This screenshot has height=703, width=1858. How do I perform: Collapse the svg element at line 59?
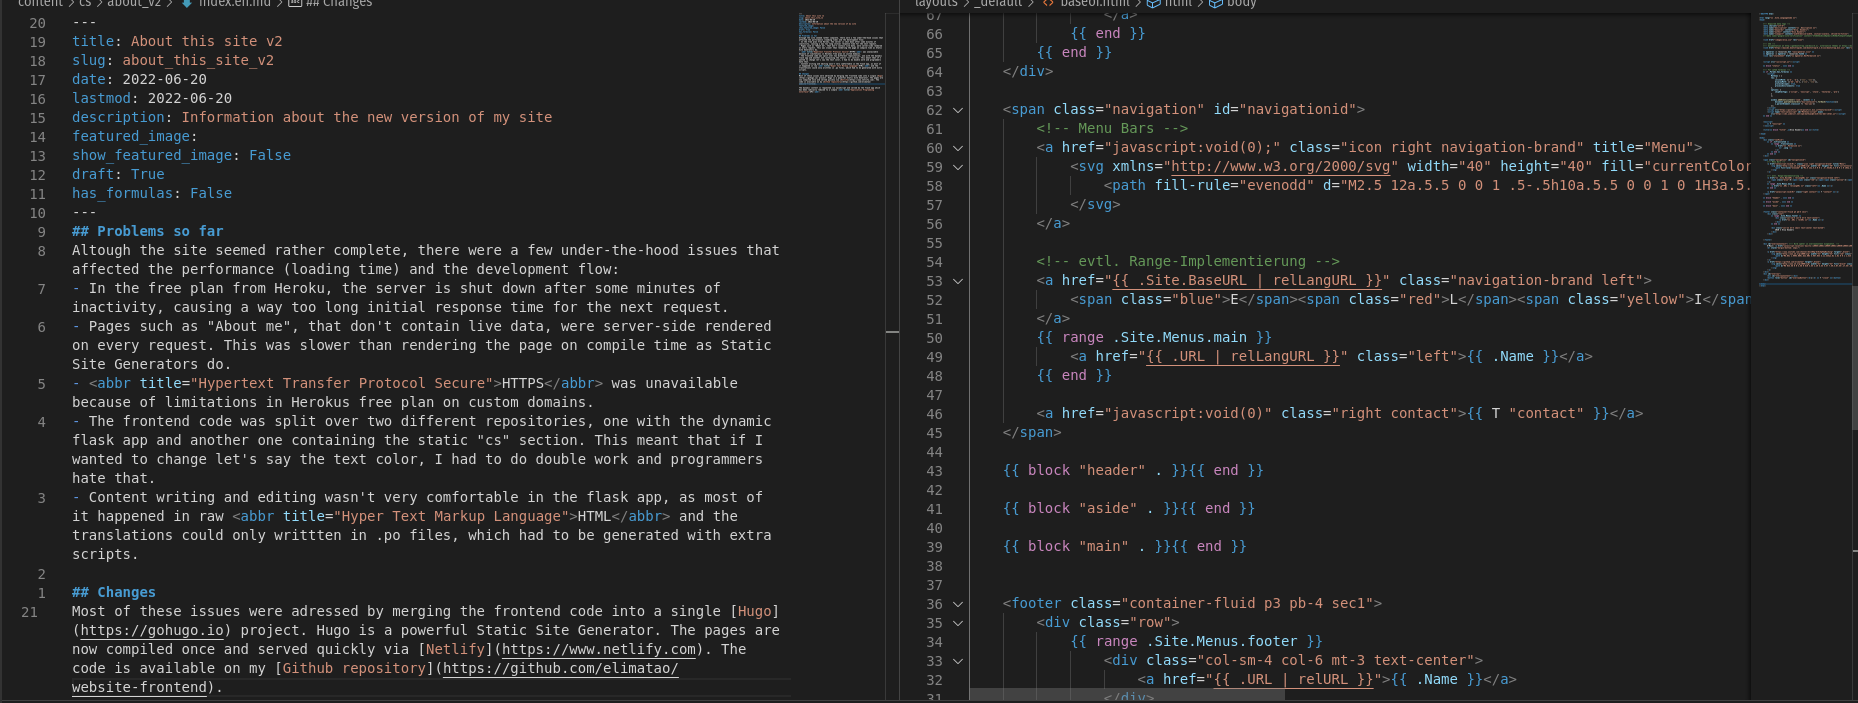pyautogui.click(x=957, y=167)
